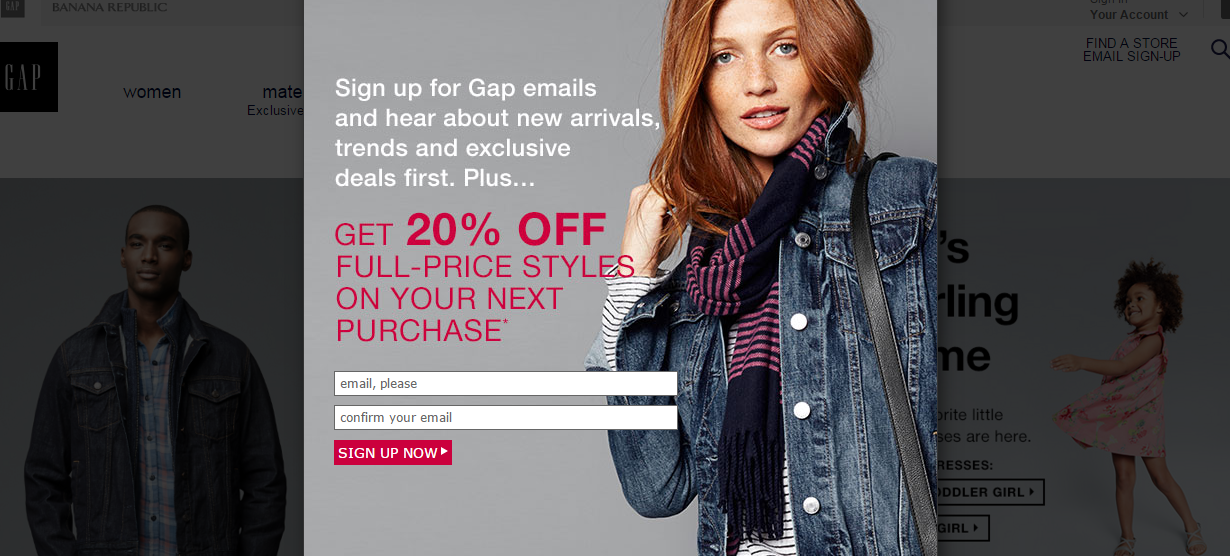Select the small Gap brand tab icon
The width and height of the screenshot is (1230, 556).
pyautogui.click(x=12, y=8)
